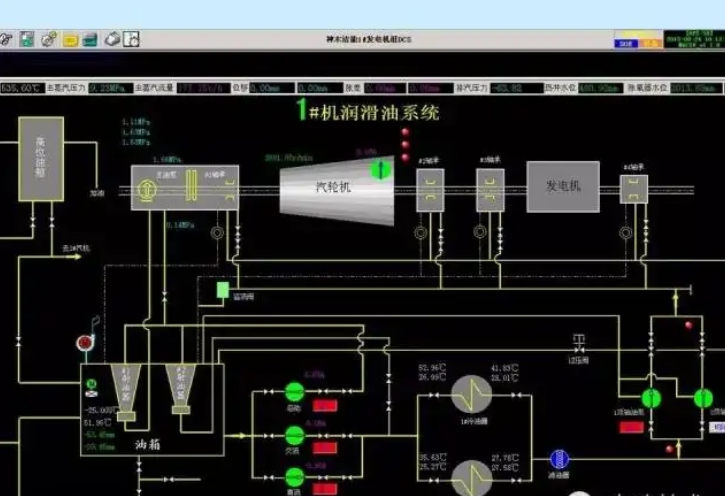725x496 pixels.
Task: Click the 主蒸汽压力 value field
Action: click(112, 88)
